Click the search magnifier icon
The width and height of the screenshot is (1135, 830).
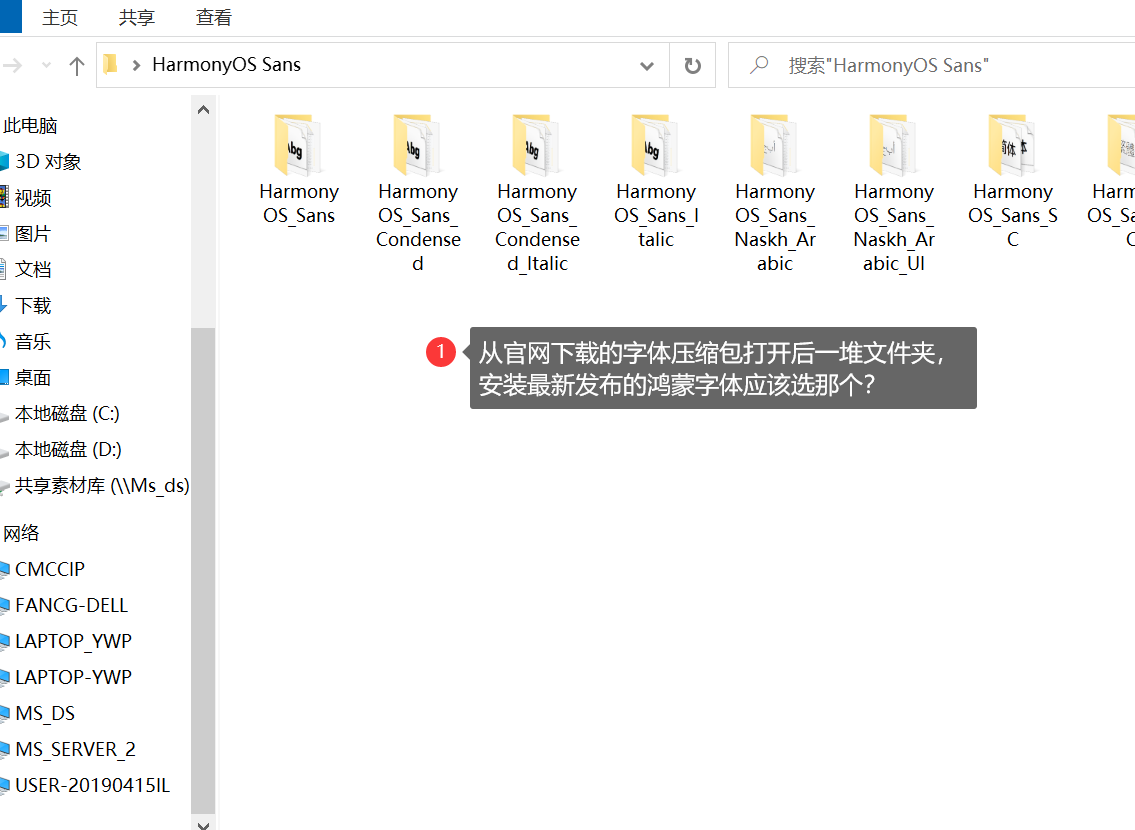click(759, 65)
